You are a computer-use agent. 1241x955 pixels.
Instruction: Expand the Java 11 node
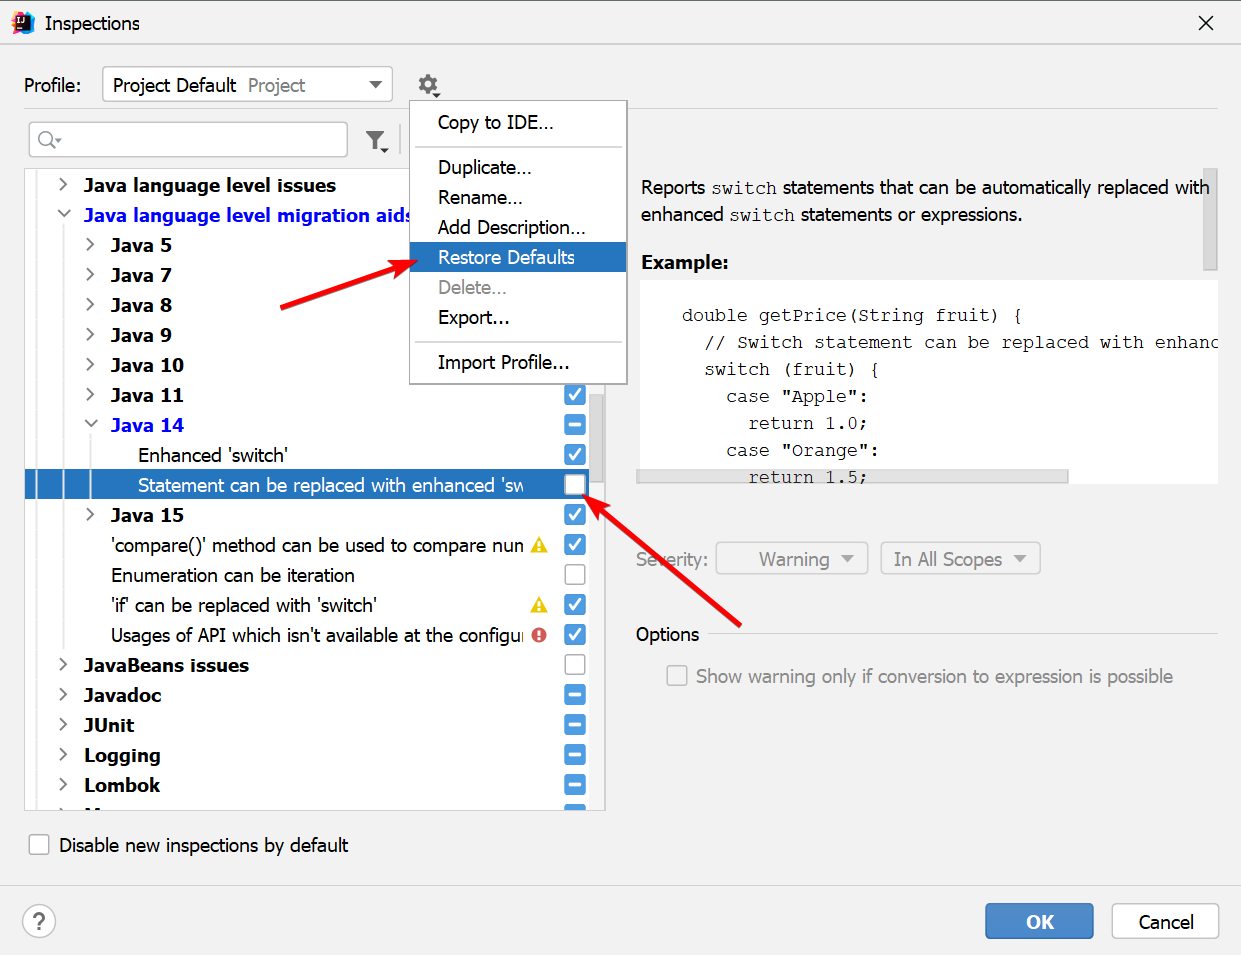(90, 395)
